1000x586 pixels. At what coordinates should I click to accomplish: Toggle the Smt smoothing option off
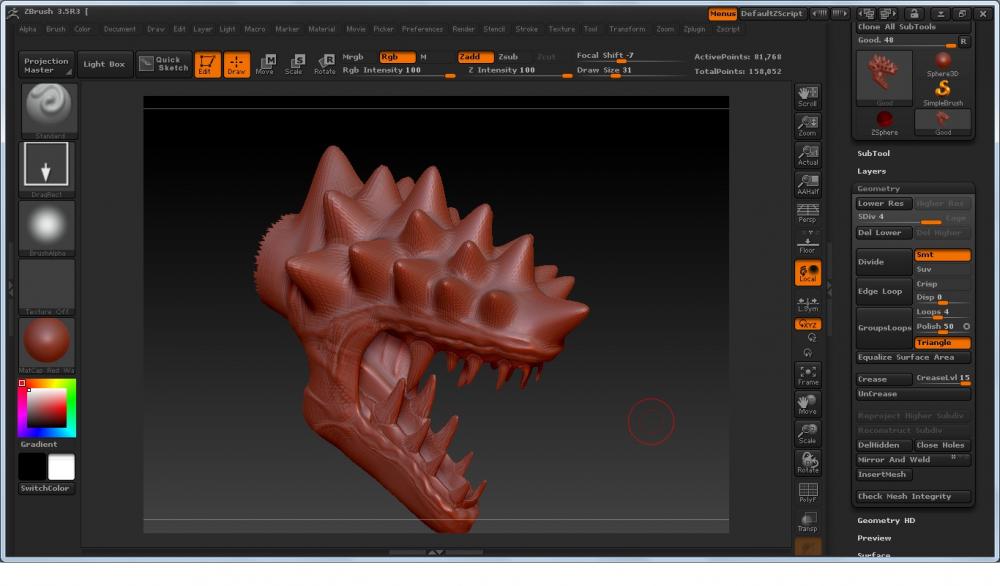(942, 255)
